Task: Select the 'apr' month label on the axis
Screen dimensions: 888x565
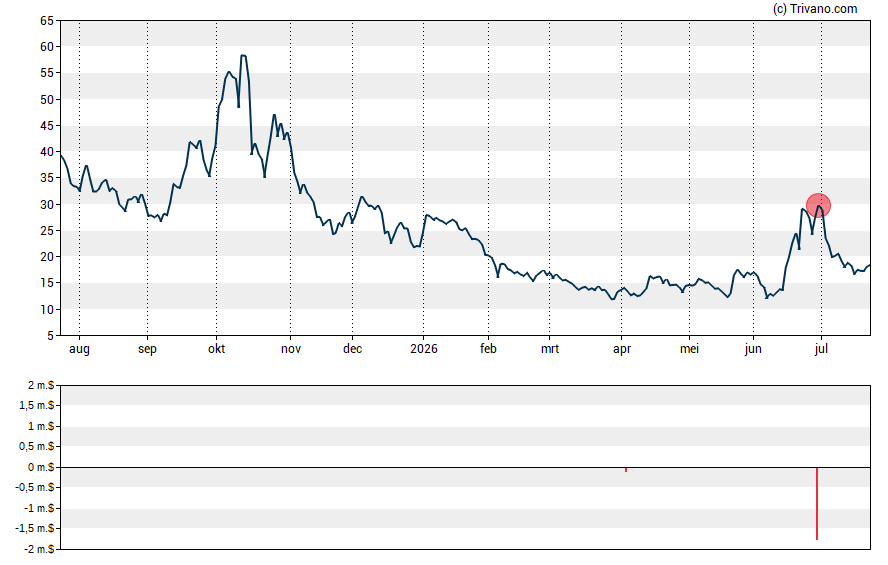Action: pos(621,349)
